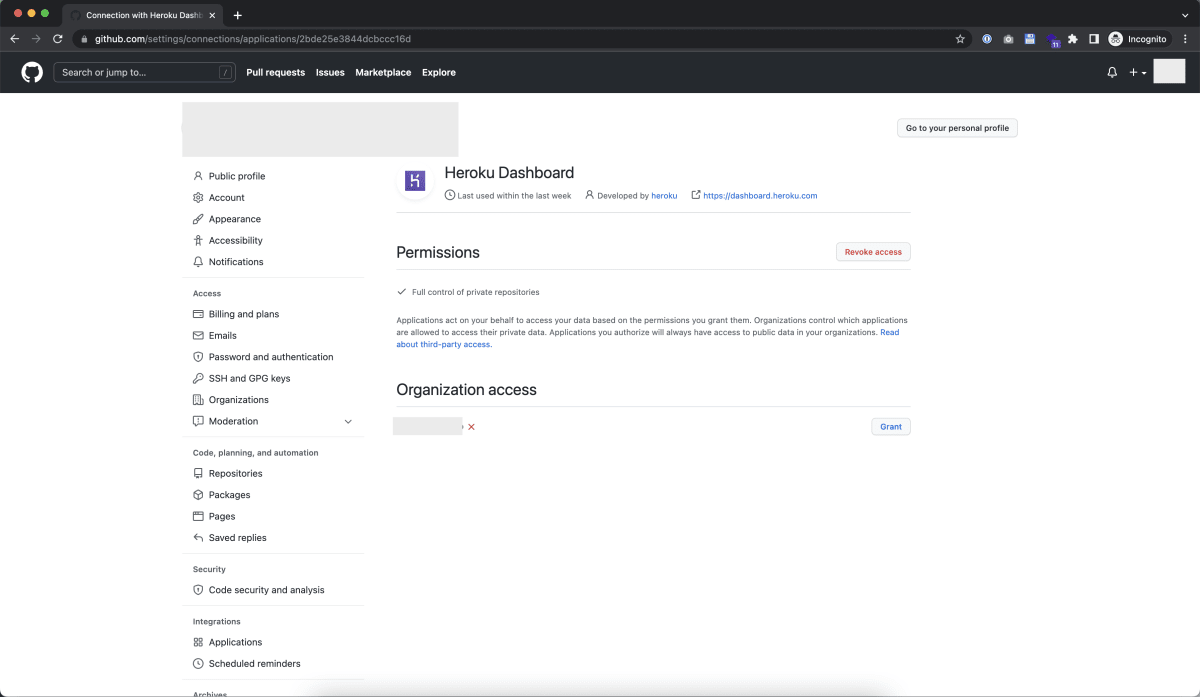Open Applications settings page
This screenshot has width=1200, height=697.
(x=236, y=643)
